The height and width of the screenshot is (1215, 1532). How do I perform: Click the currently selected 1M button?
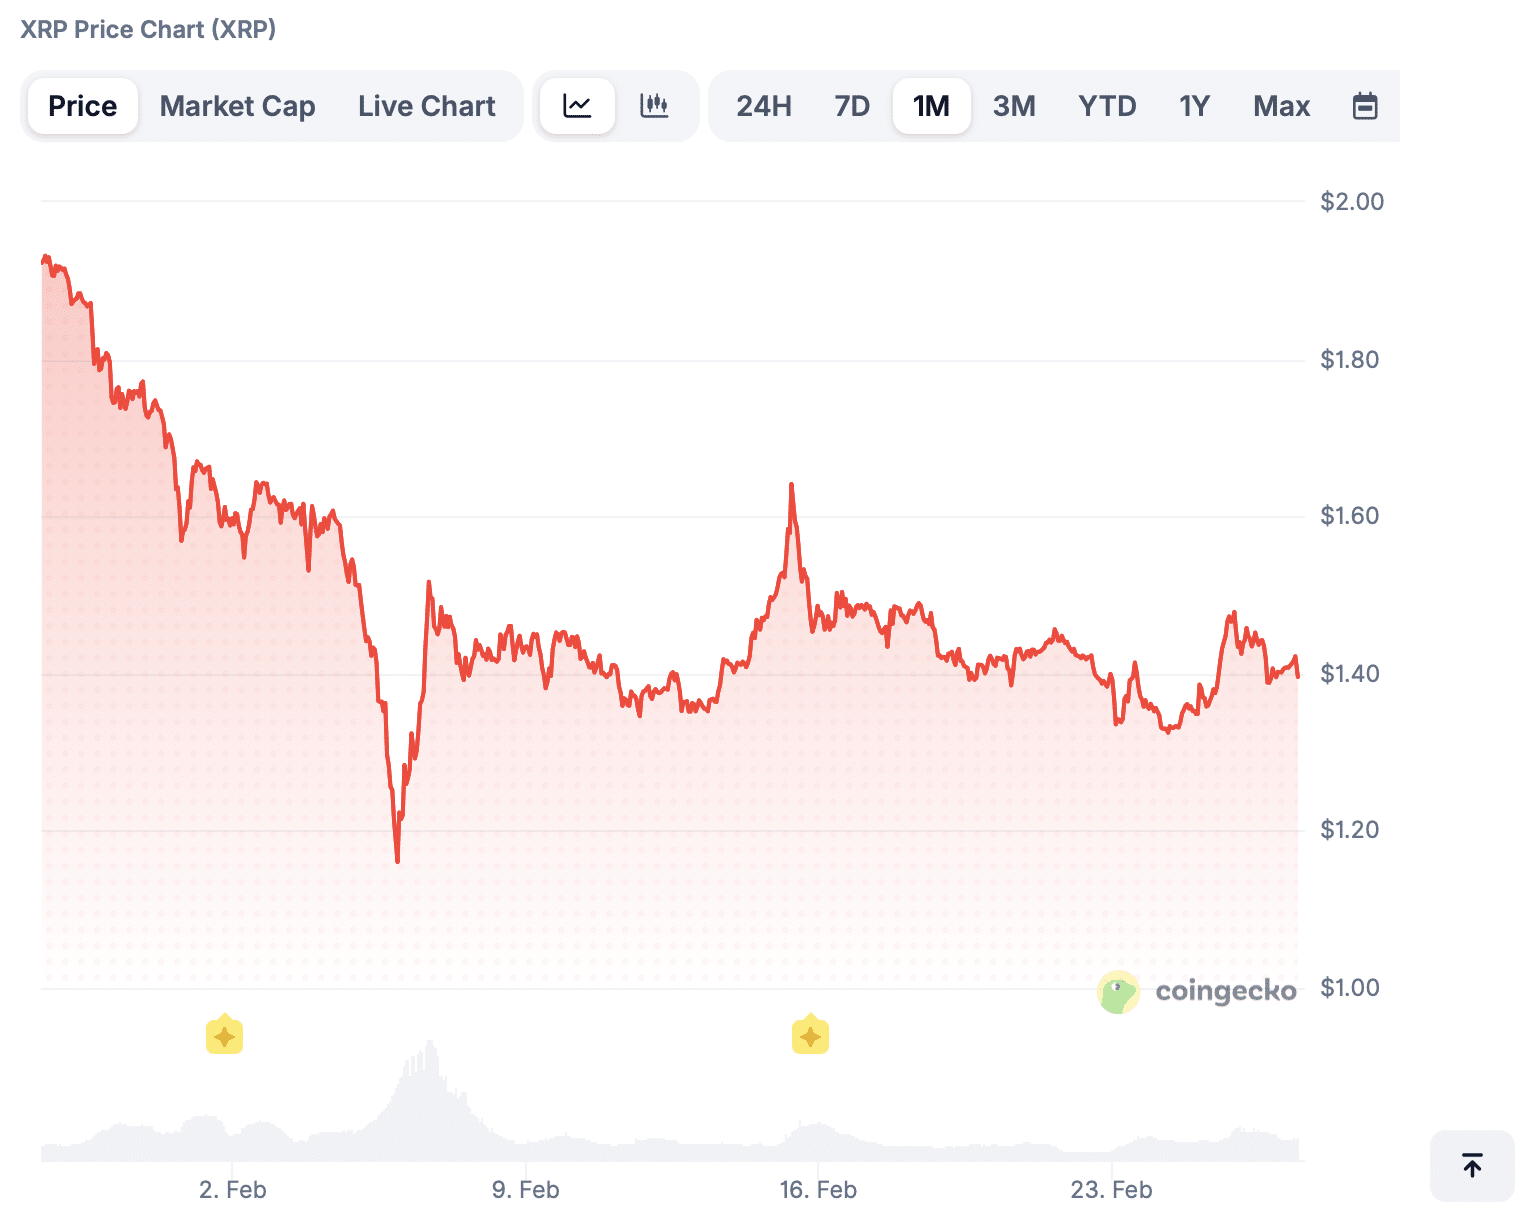point(931,105)
